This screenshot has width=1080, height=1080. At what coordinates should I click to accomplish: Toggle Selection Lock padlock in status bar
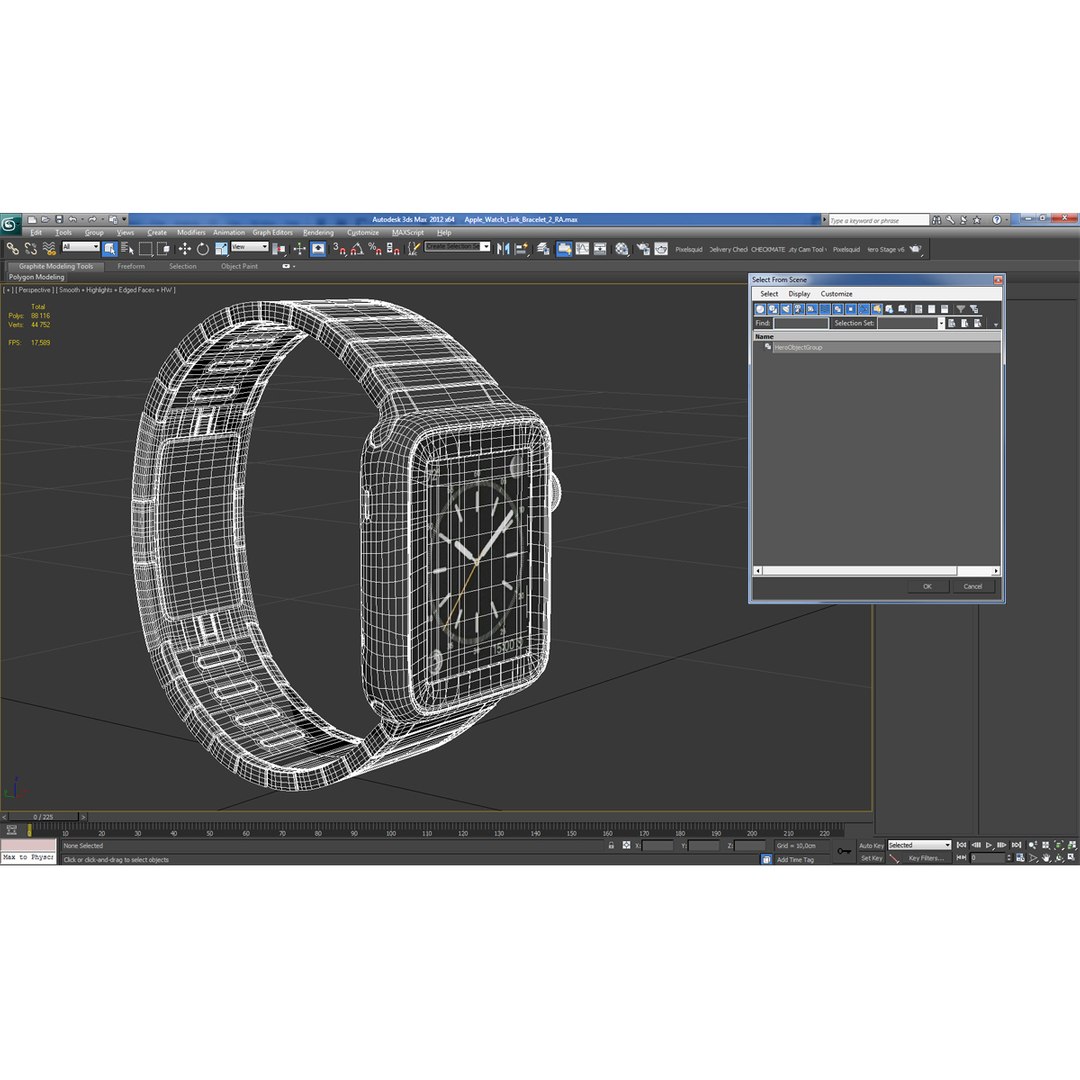tap(611, 845)
